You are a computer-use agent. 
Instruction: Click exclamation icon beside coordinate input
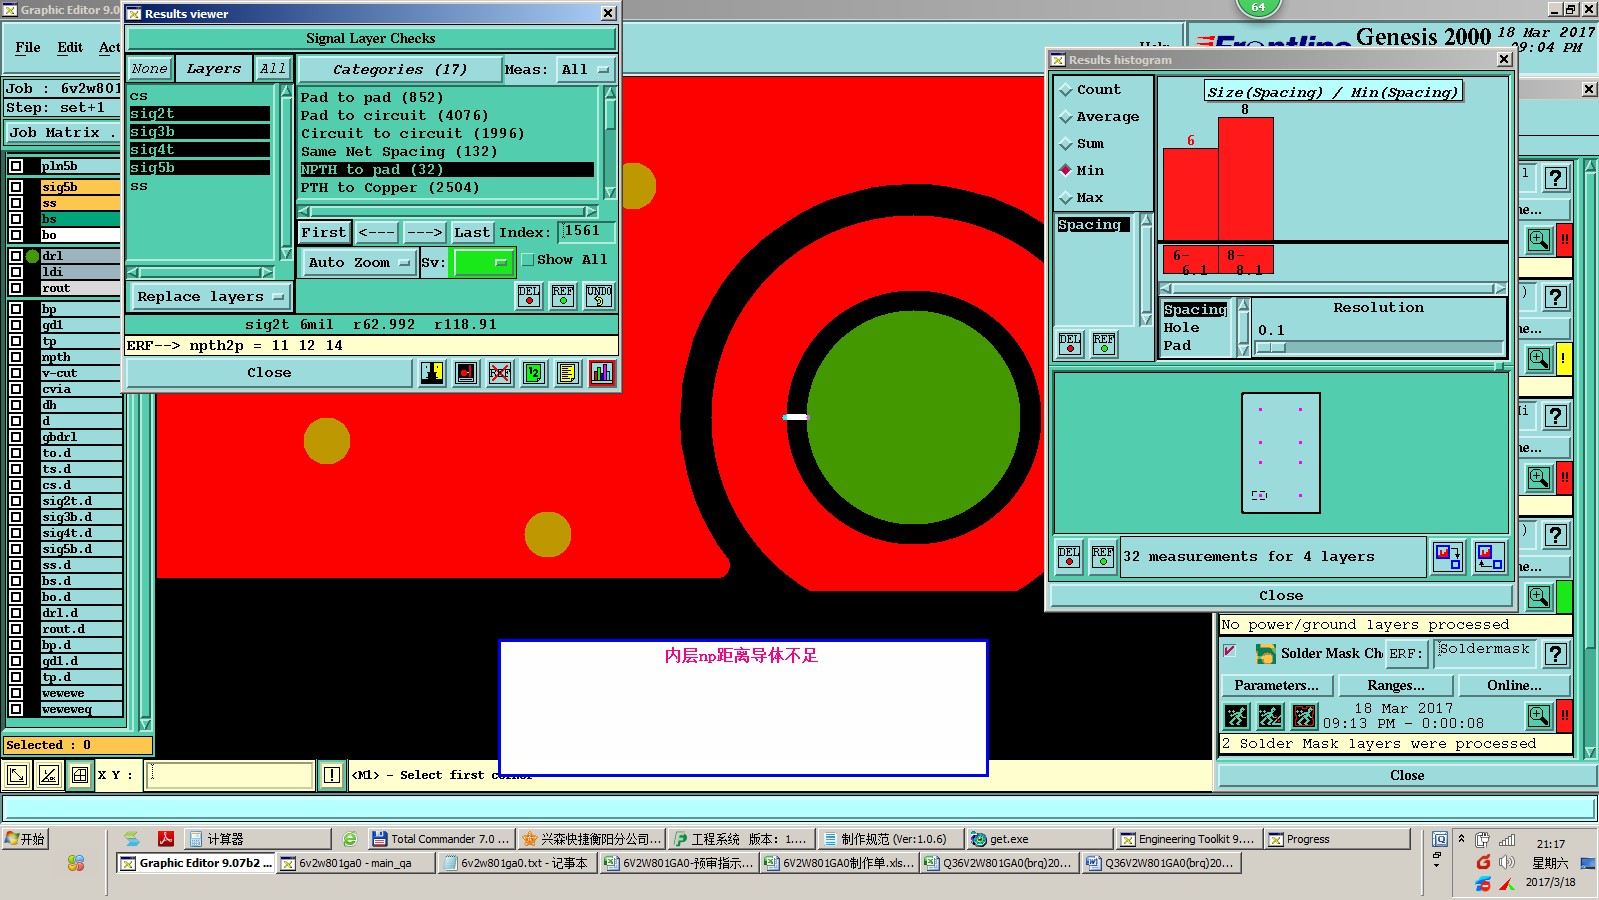332,775
